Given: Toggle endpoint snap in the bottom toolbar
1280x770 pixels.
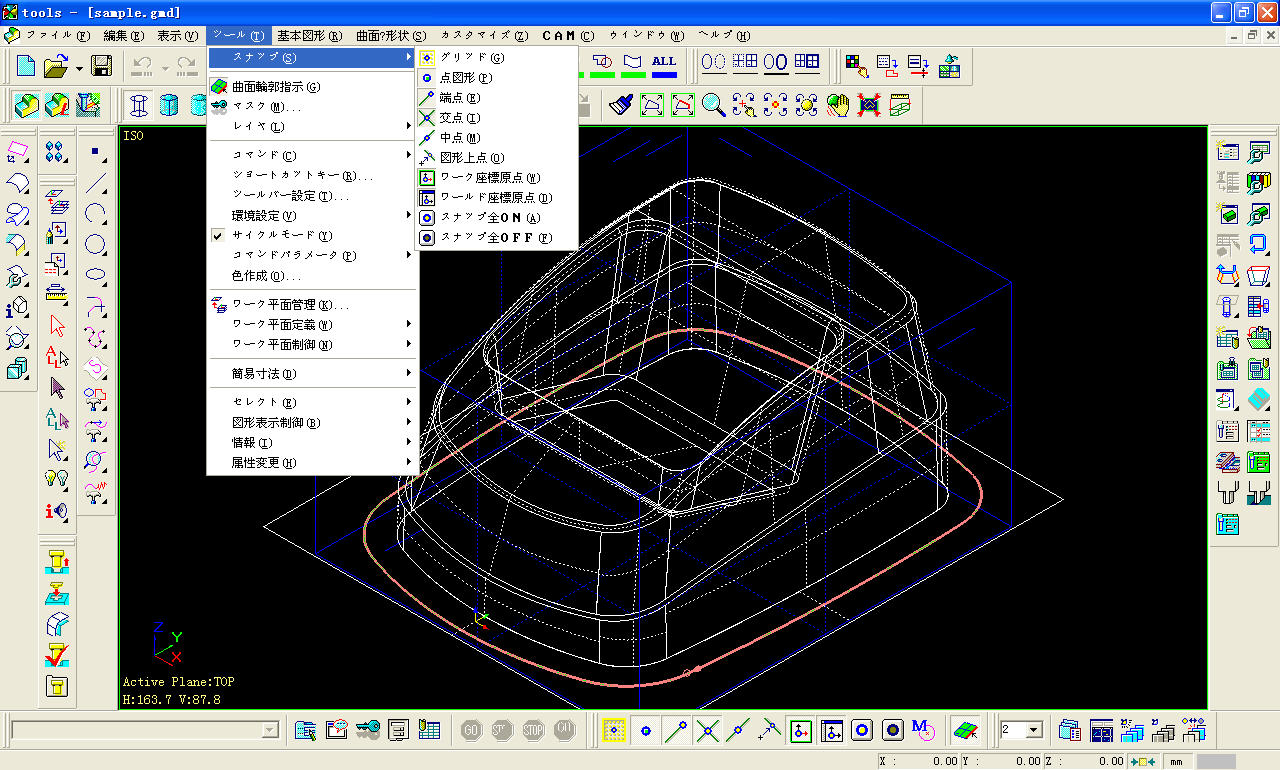Looking at the screenshot, I should (677, 731).
